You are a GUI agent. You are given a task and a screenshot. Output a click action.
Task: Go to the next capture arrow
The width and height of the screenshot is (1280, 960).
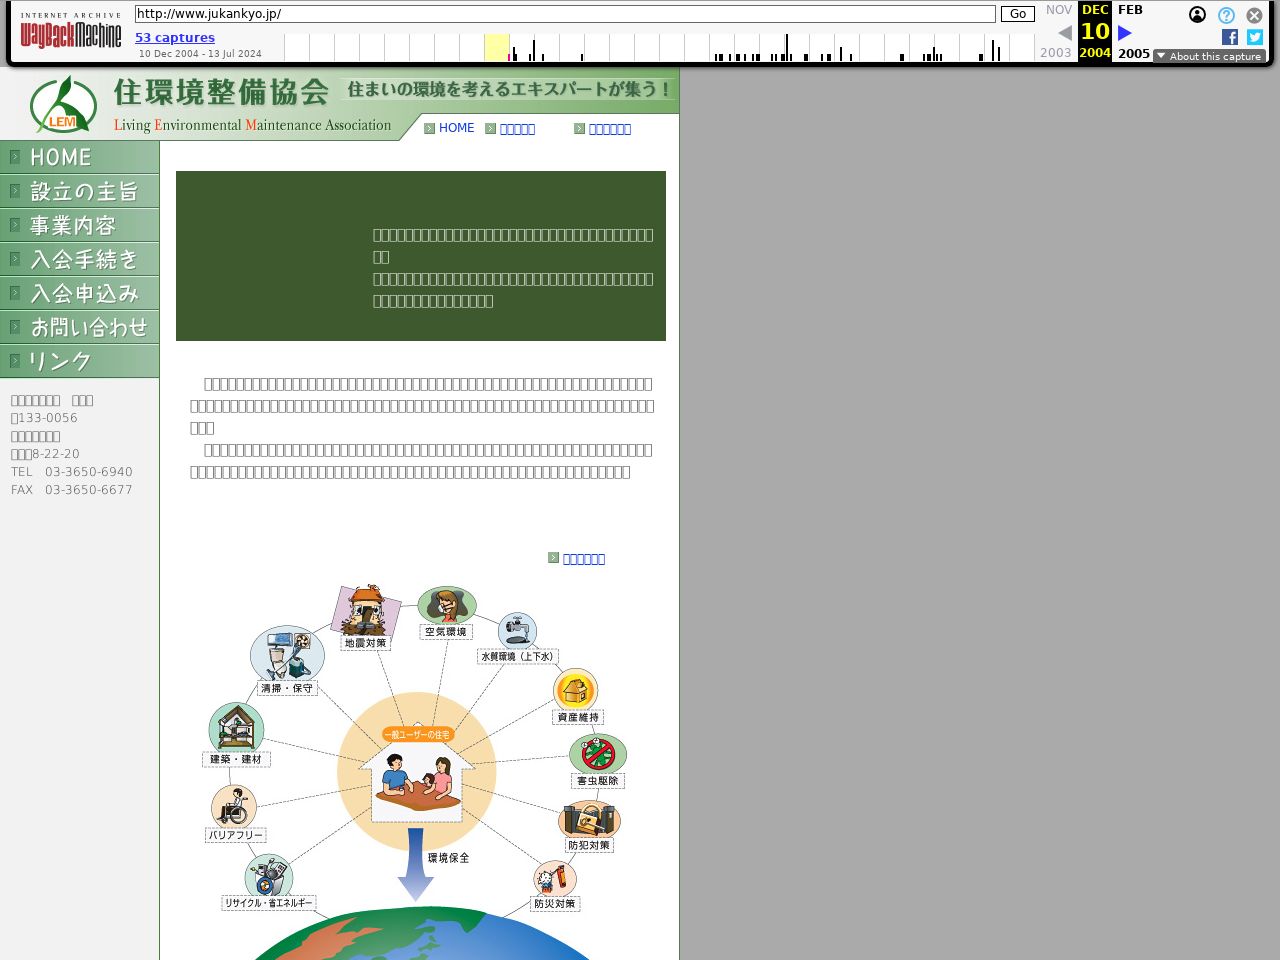[1124, 33]
